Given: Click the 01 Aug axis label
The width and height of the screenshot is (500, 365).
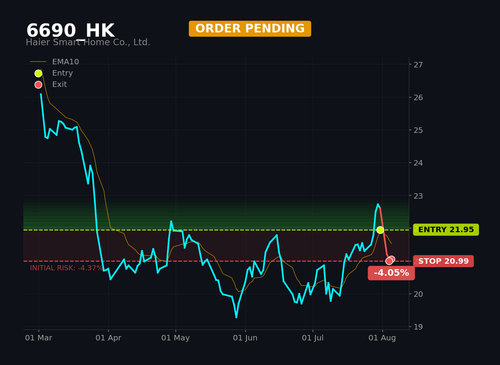Looking at the screenshot, I should tap(382, 338).
